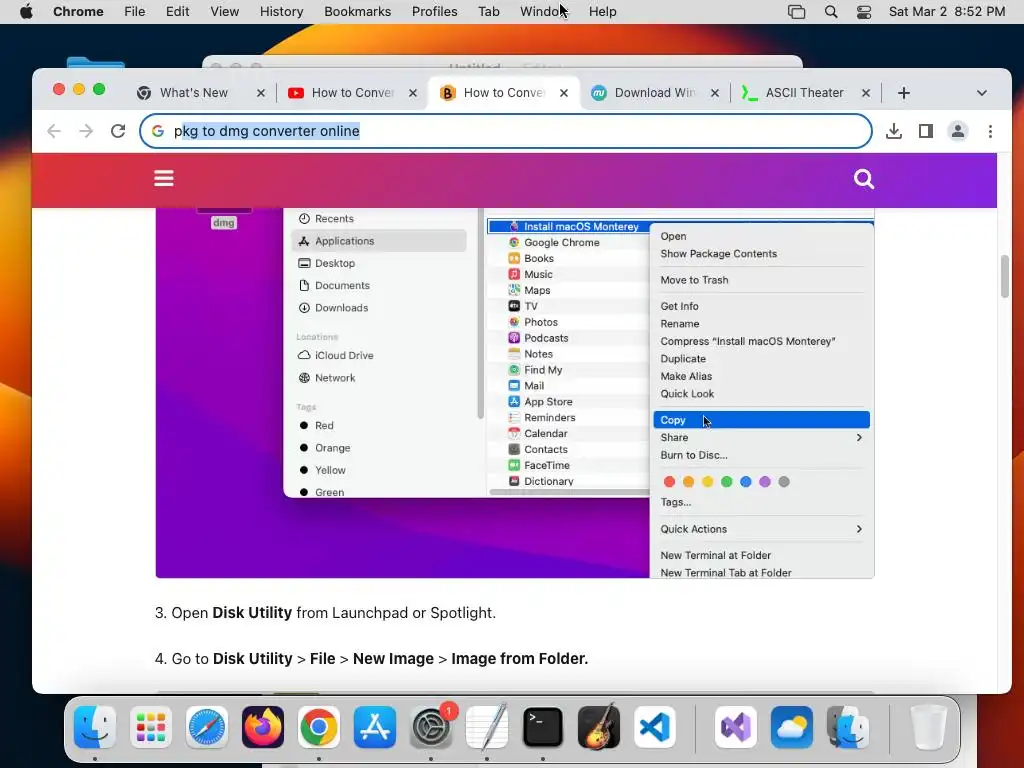The width and height of the screenshot is (1024, 768).
Task: Switch to the Download Win tab
Action: [x=654, y=93]
